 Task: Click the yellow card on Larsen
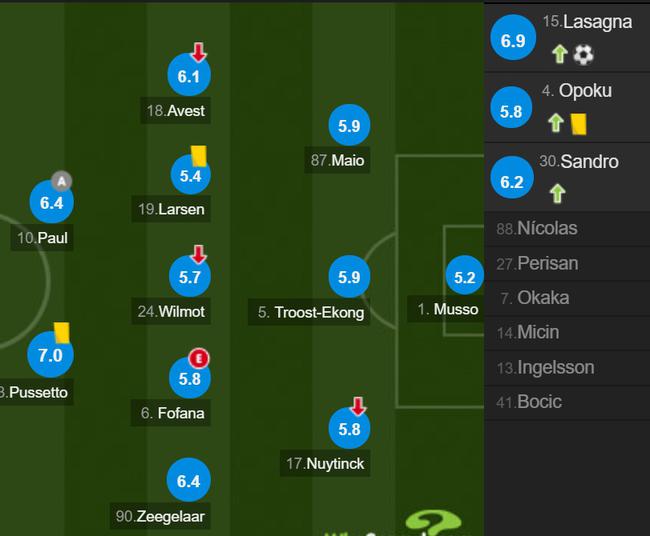pyautogui.click(x=199, y=156)
